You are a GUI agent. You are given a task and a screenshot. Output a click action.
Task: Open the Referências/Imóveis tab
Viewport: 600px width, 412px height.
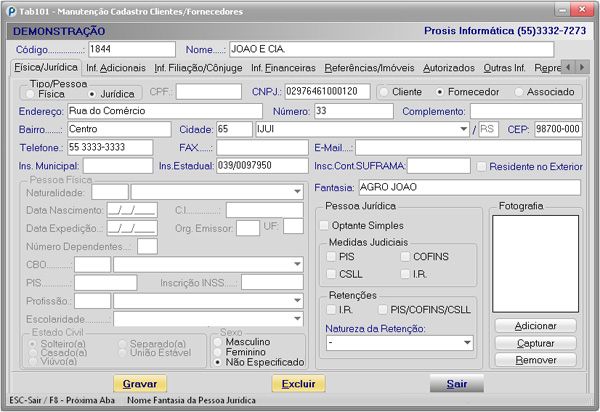point(369,68)
